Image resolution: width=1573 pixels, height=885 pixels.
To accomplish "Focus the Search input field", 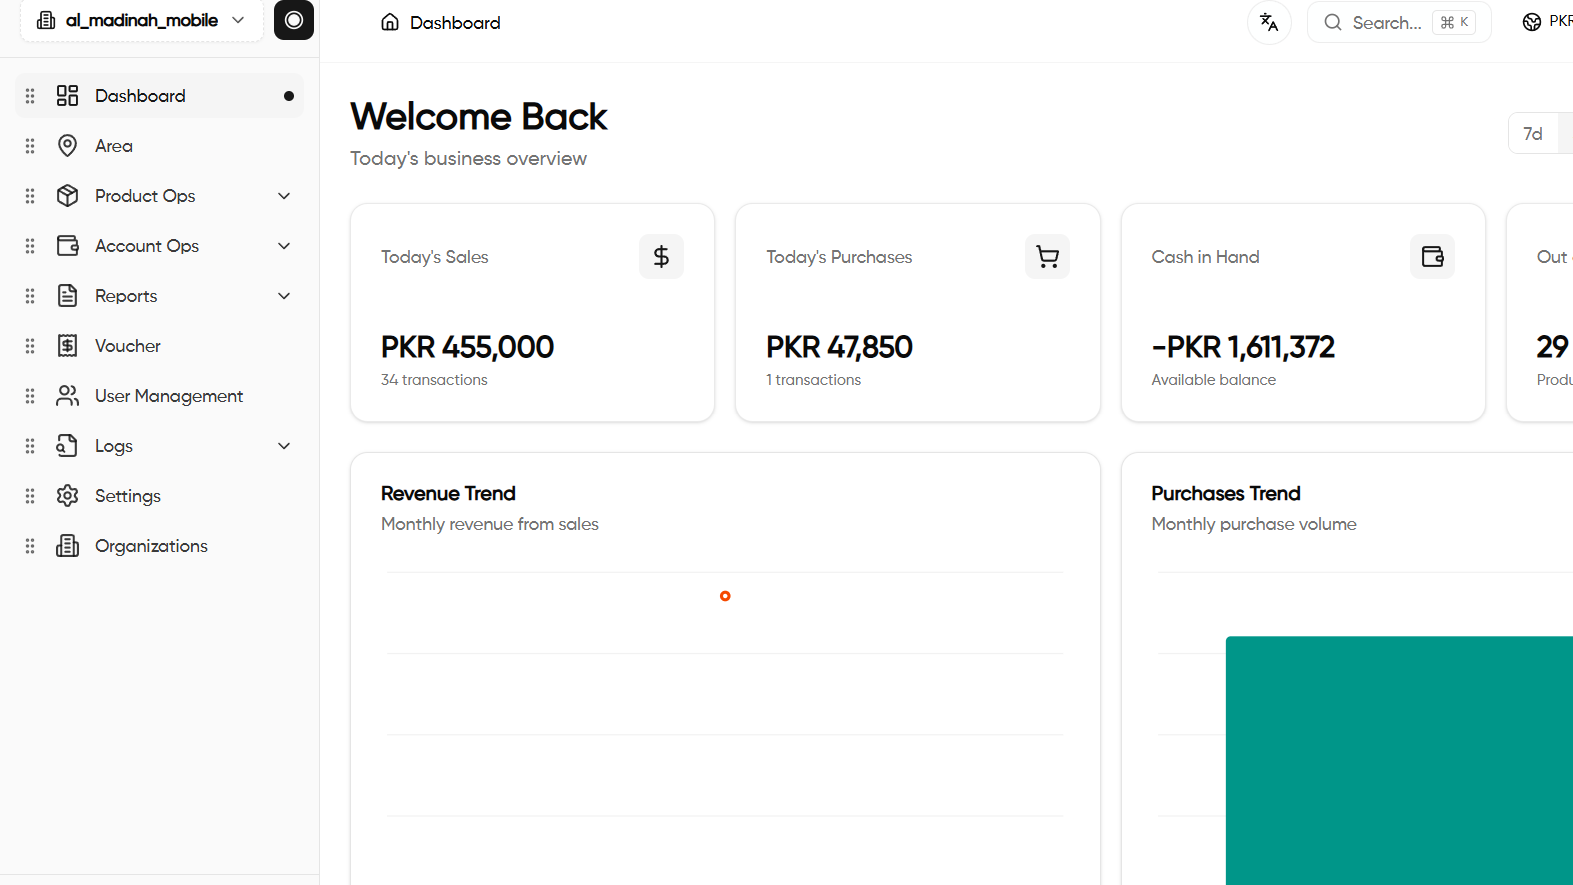I will point(1387,22).
